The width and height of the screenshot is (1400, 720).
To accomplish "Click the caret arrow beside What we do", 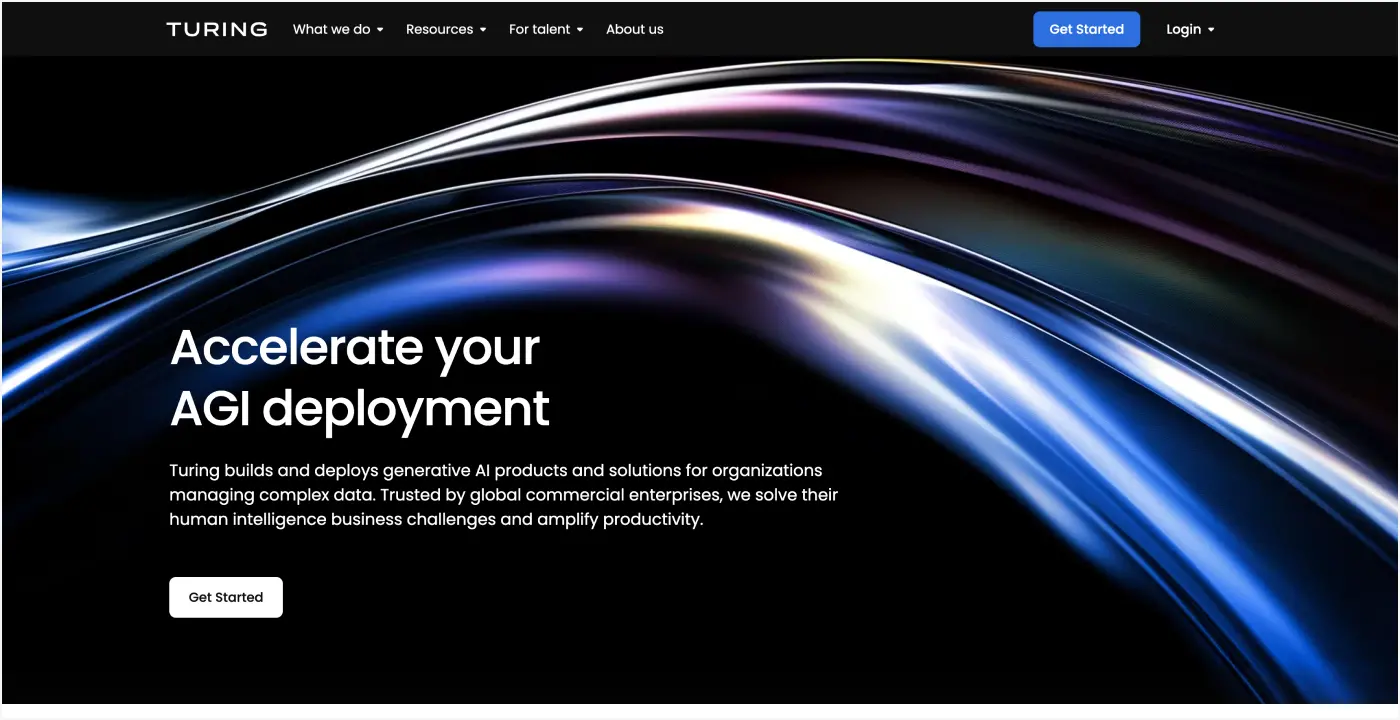I will click(x=380, y=30).
